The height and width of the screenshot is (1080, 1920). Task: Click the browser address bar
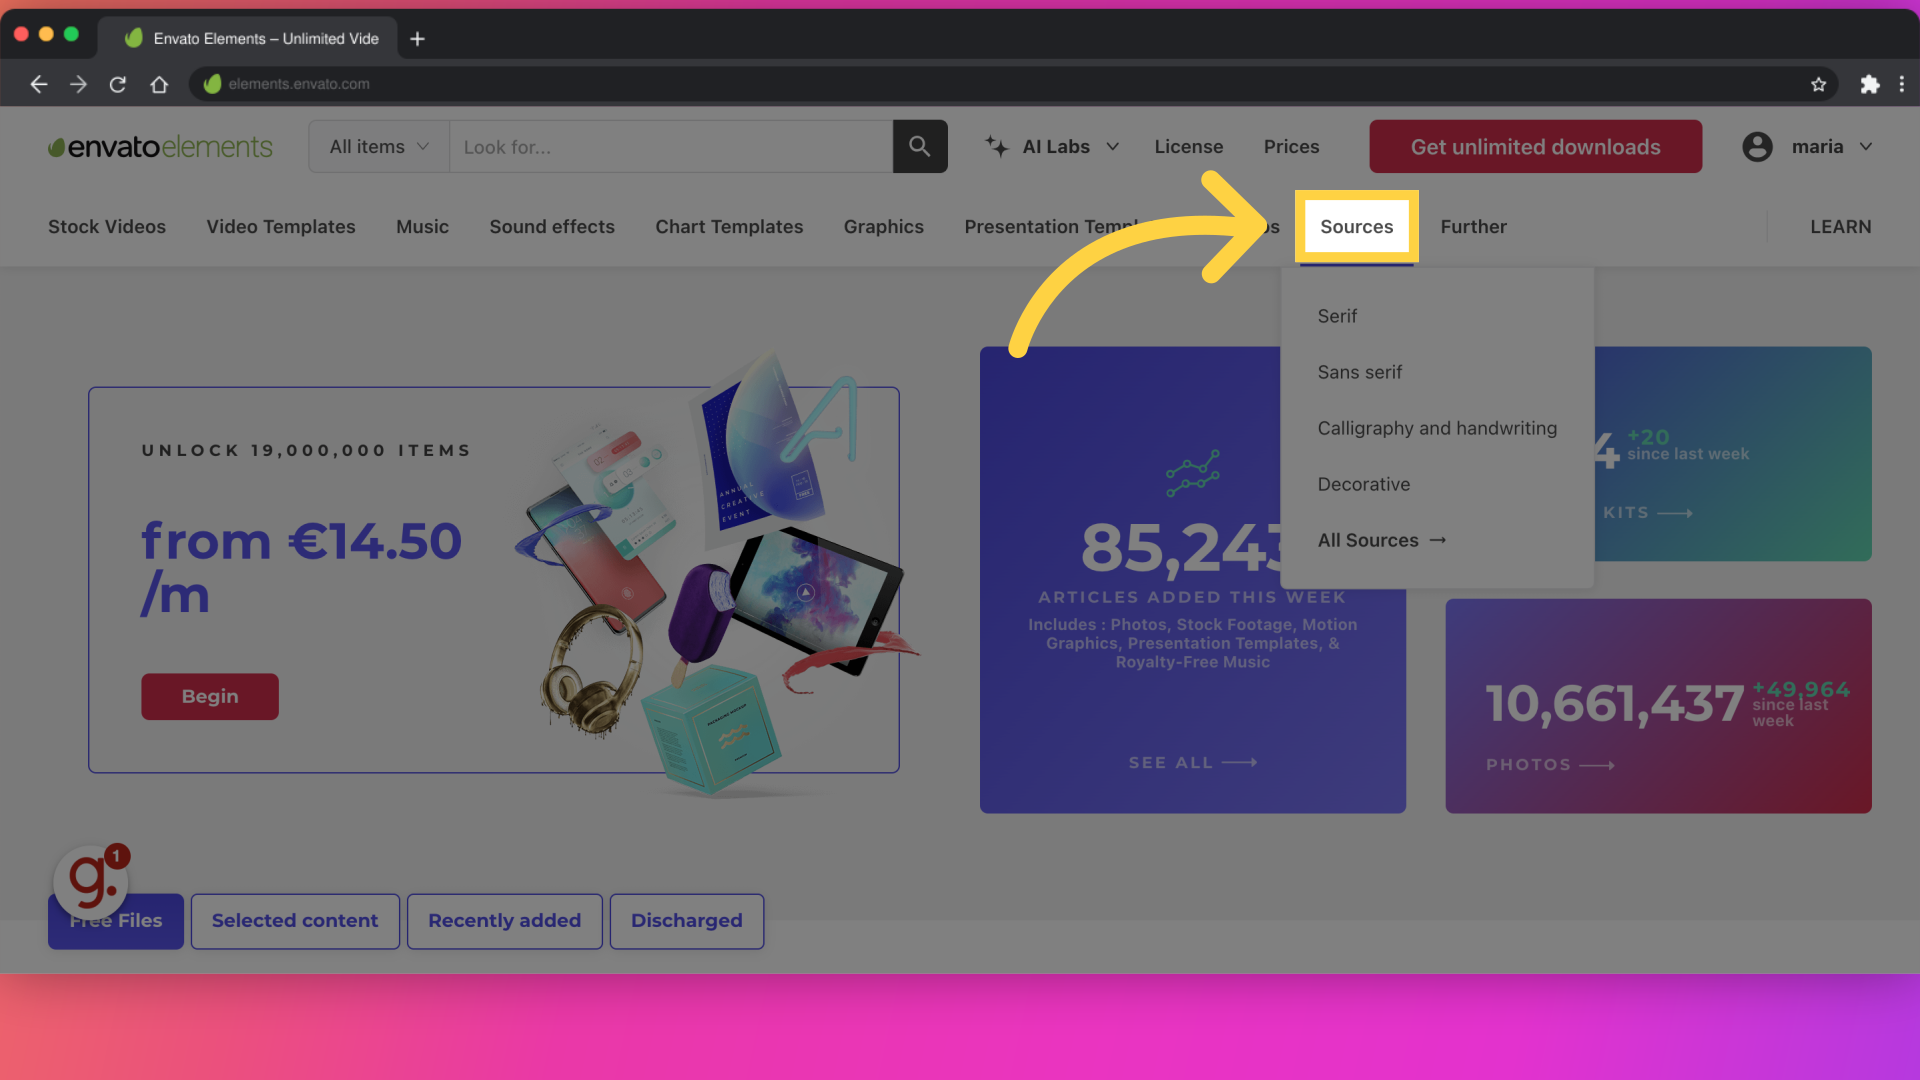click(x=1014, y=85)
